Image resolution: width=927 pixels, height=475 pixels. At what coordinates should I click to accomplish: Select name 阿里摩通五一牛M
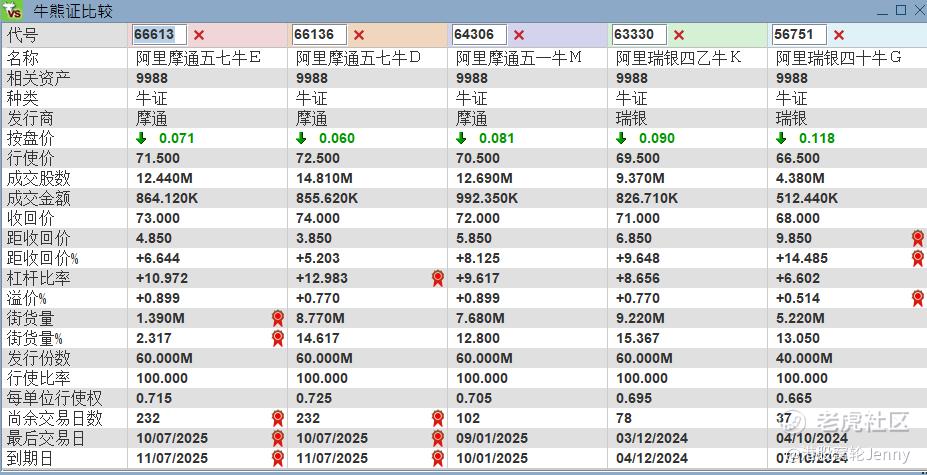click(x=519, y=58)
